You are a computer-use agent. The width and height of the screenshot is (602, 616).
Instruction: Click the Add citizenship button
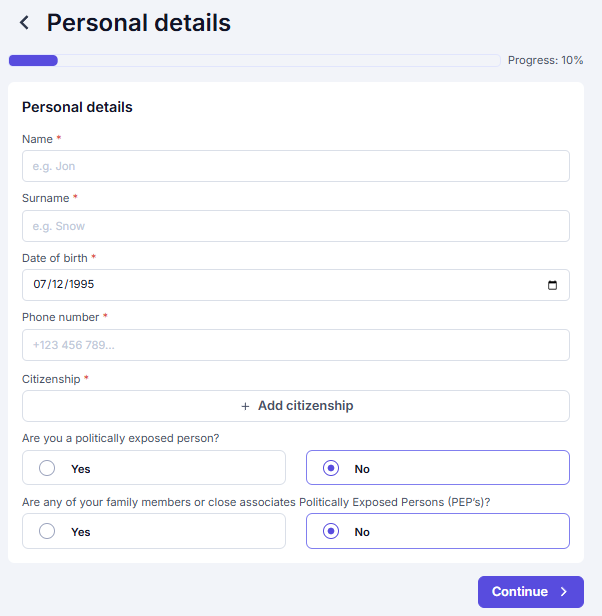tap(295, 406)
